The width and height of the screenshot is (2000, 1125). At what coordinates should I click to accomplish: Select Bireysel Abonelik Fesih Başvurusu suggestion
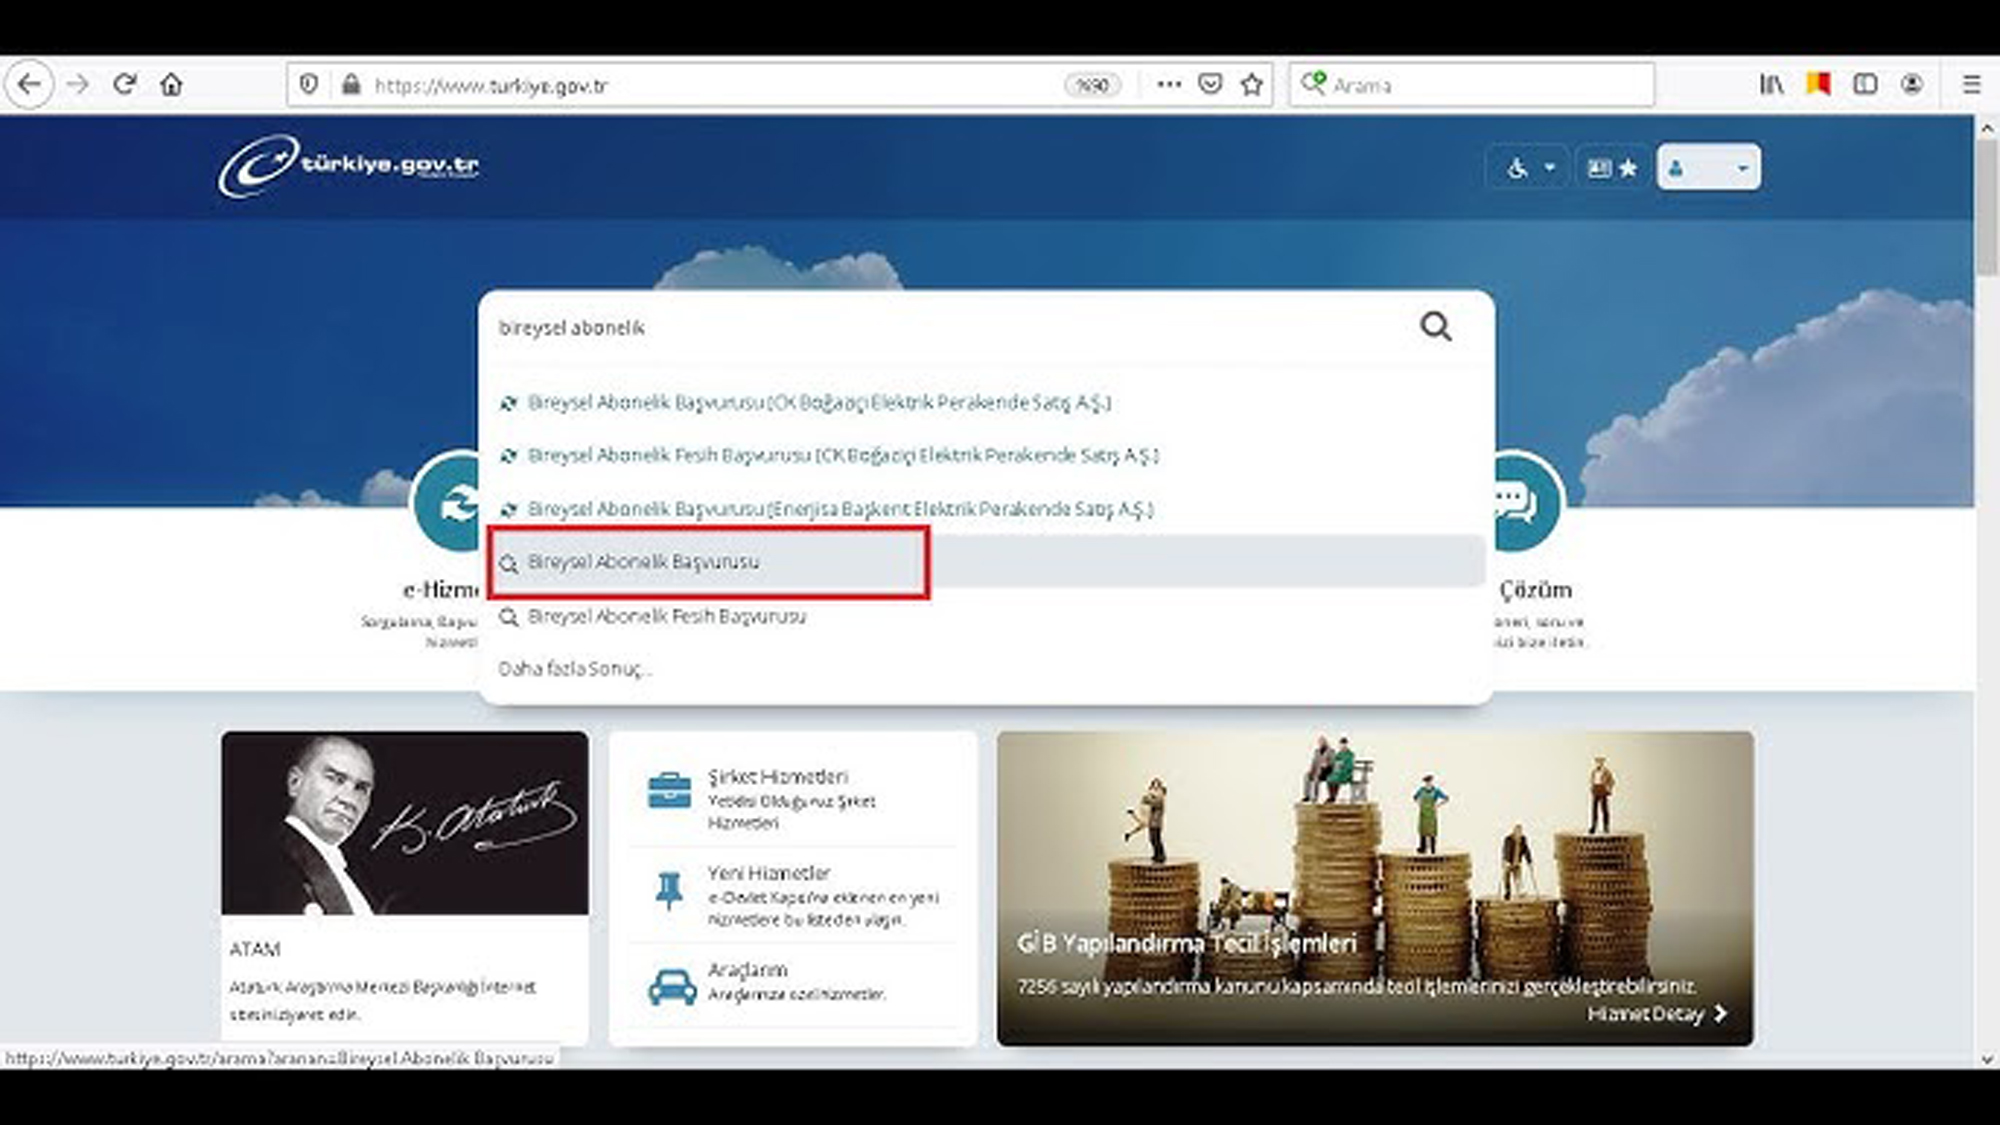[x=666, y=616]
